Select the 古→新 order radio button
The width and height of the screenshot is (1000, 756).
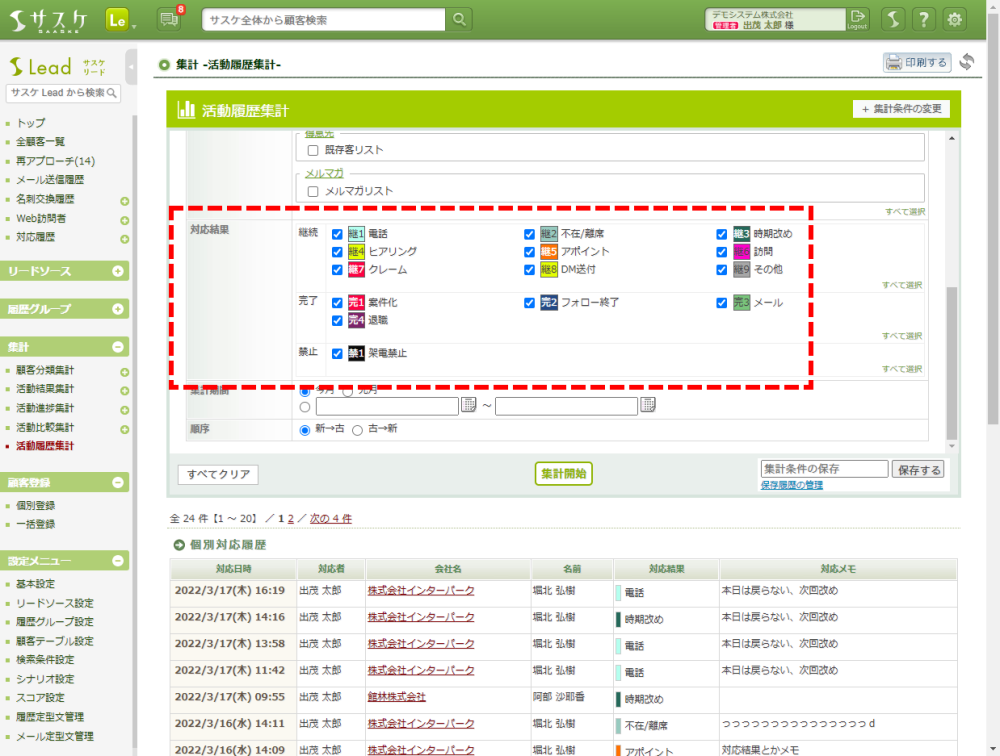[357, 430]
